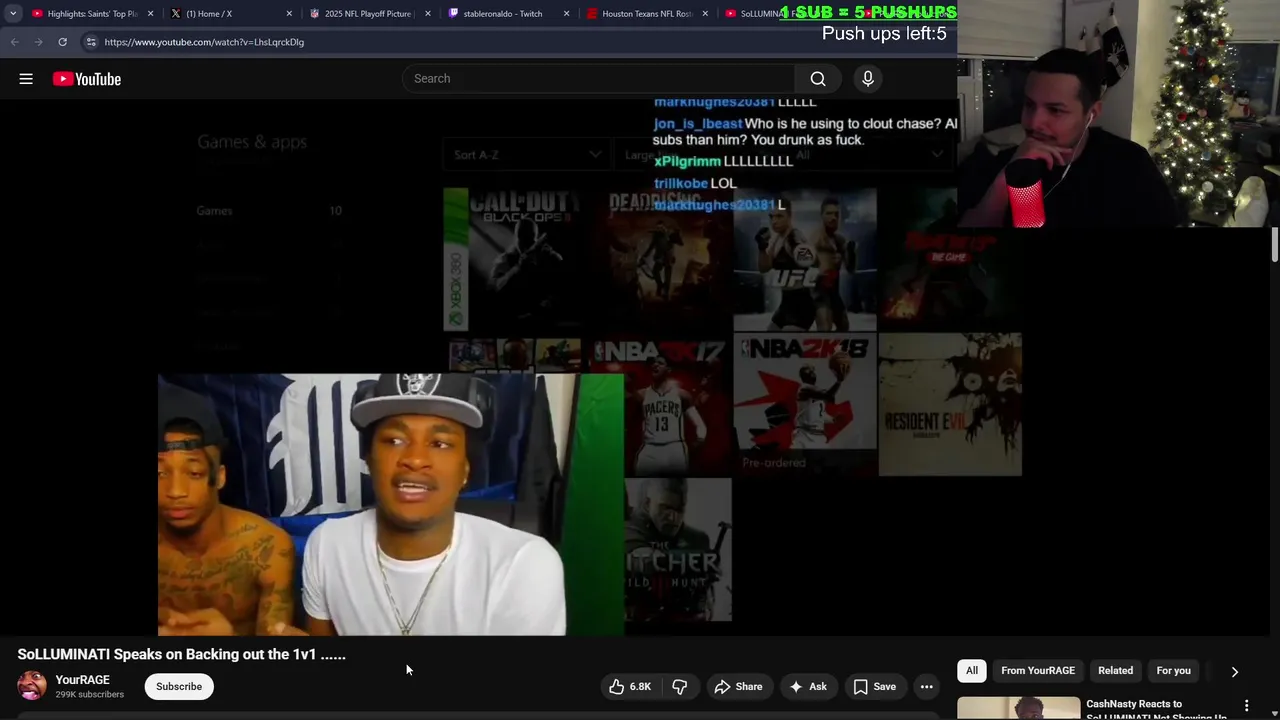The width and height of the screenshot is (1280, 720).
Task: Open the YouTube hamburger guide menu
Action: (x=26, y=79)
